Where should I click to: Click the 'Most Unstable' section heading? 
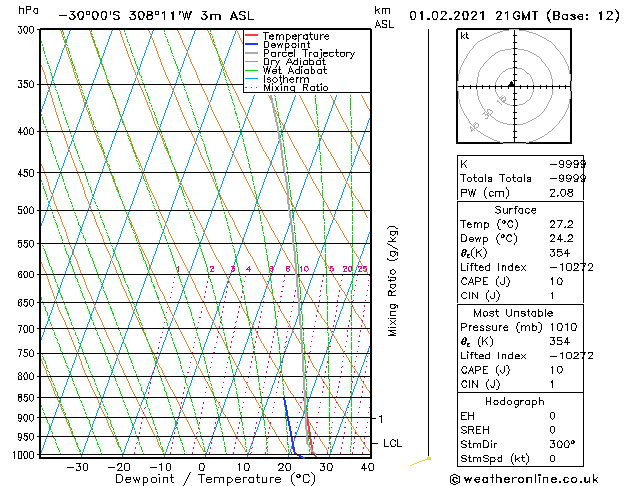point(513,313)
